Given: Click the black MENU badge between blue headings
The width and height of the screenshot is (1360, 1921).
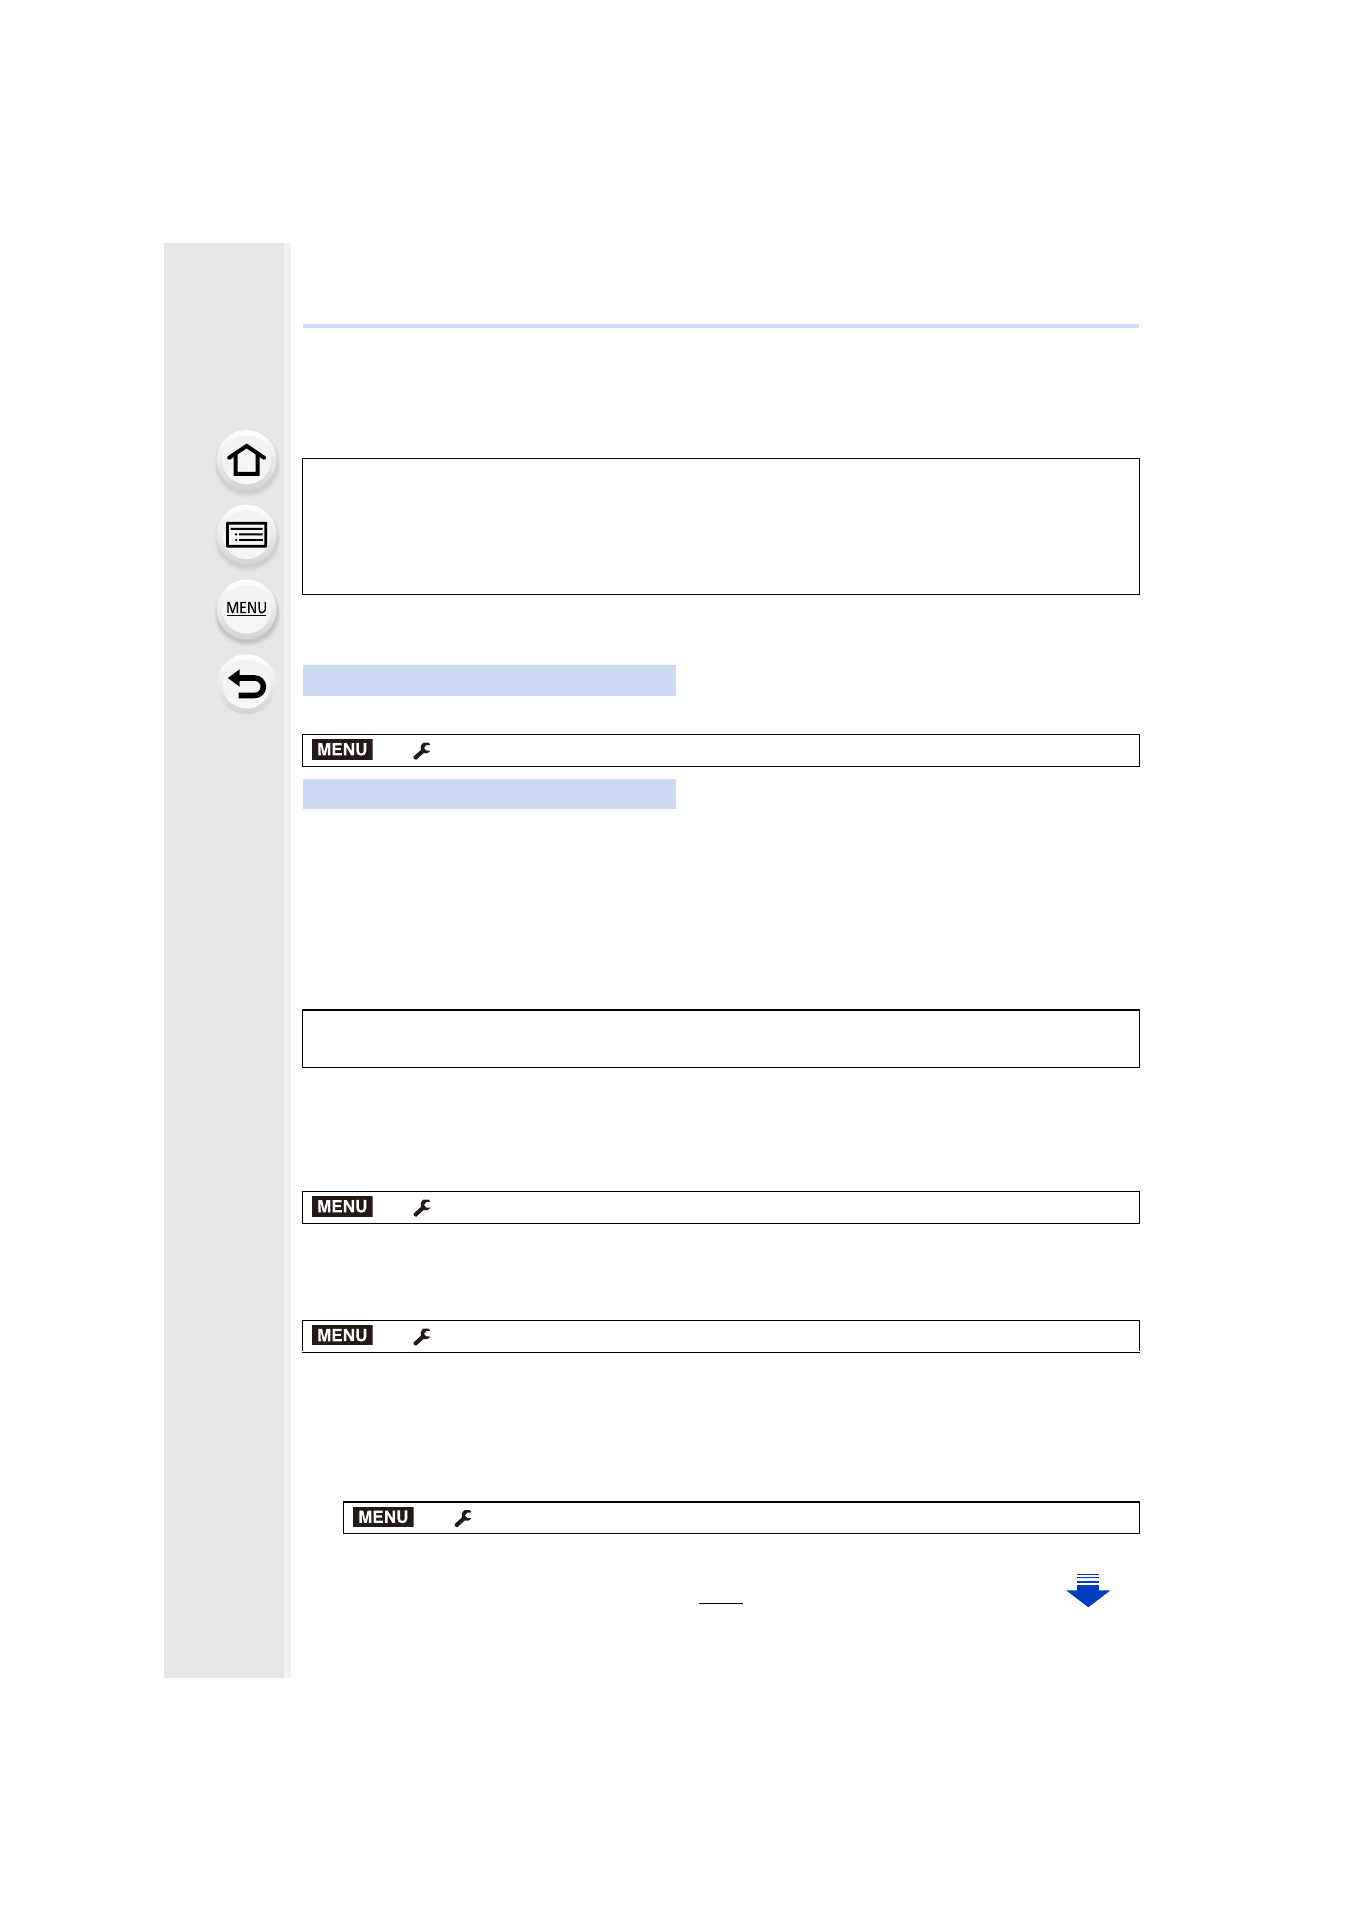Looking at the screenshot, I should 342,750.
